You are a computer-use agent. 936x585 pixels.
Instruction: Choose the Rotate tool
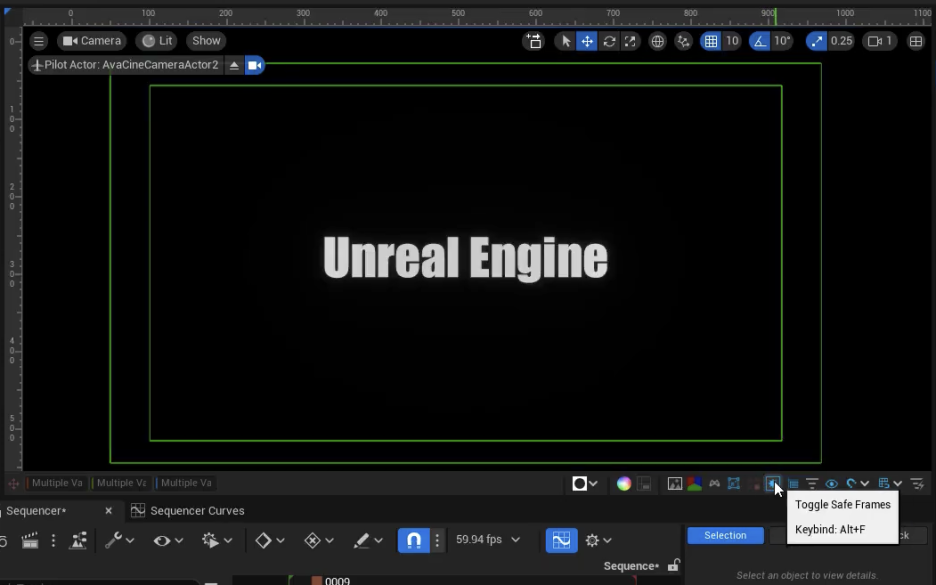tap(609, 41)
